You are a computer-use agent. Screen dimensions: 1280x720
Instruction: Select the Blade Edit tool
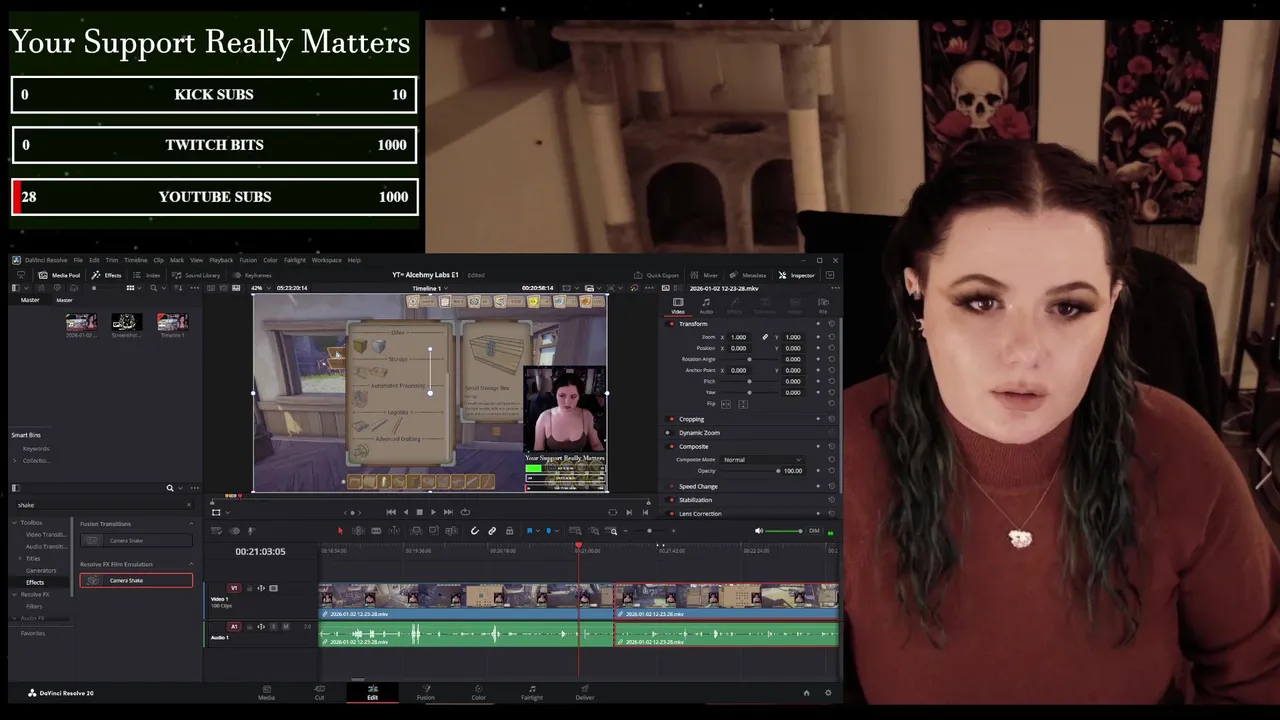pos(376,531)
